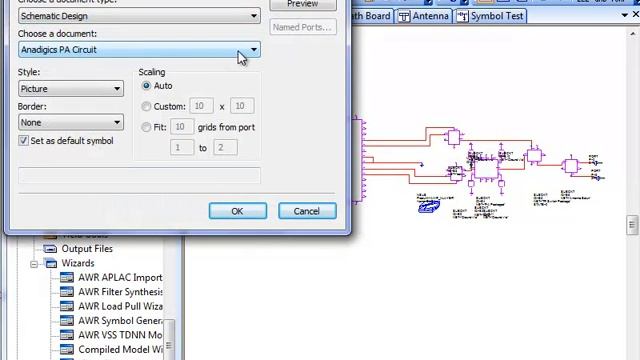This screenshot has height=360, width=640.
Task: Select AWR Load Pull Wizard entry
Action: (x=120, y=306)
